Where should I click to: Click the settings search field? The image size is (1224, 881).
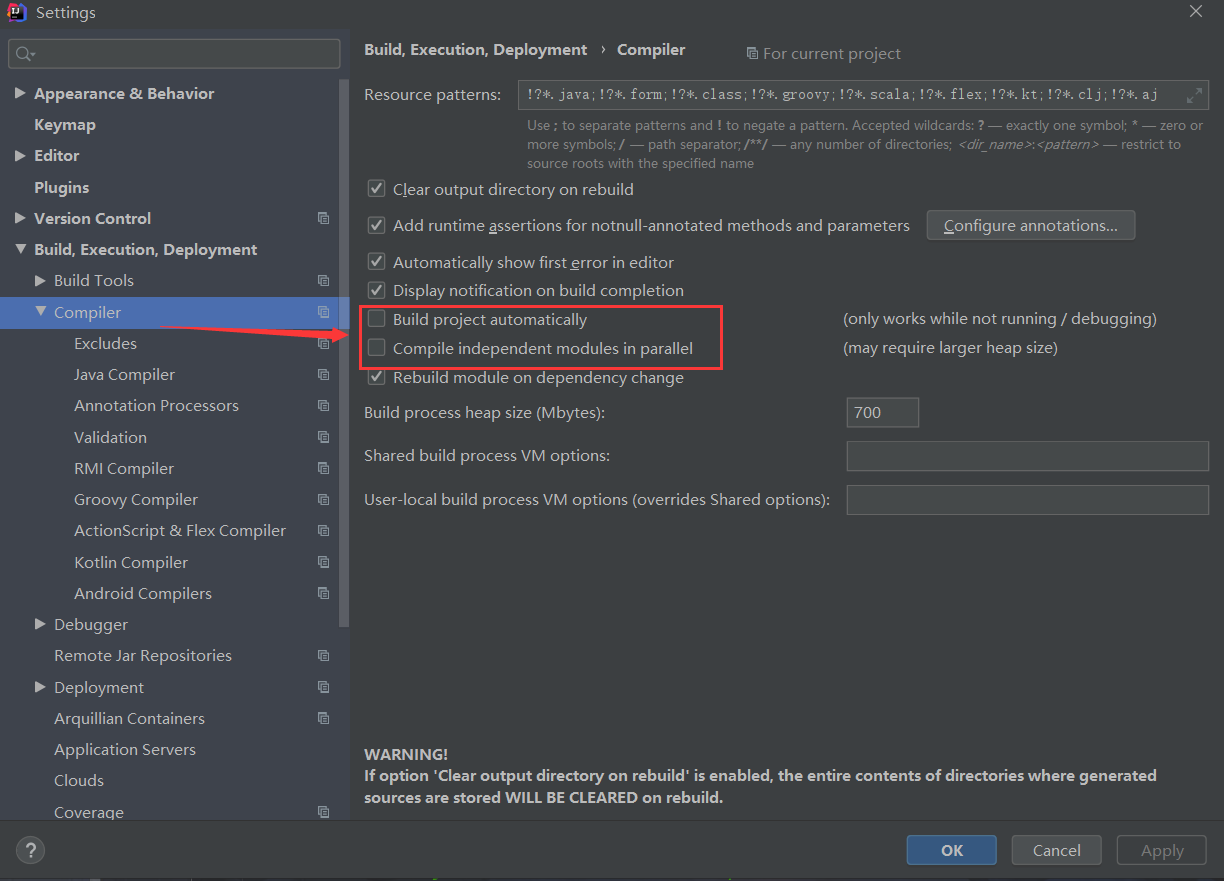pos(174,54)
